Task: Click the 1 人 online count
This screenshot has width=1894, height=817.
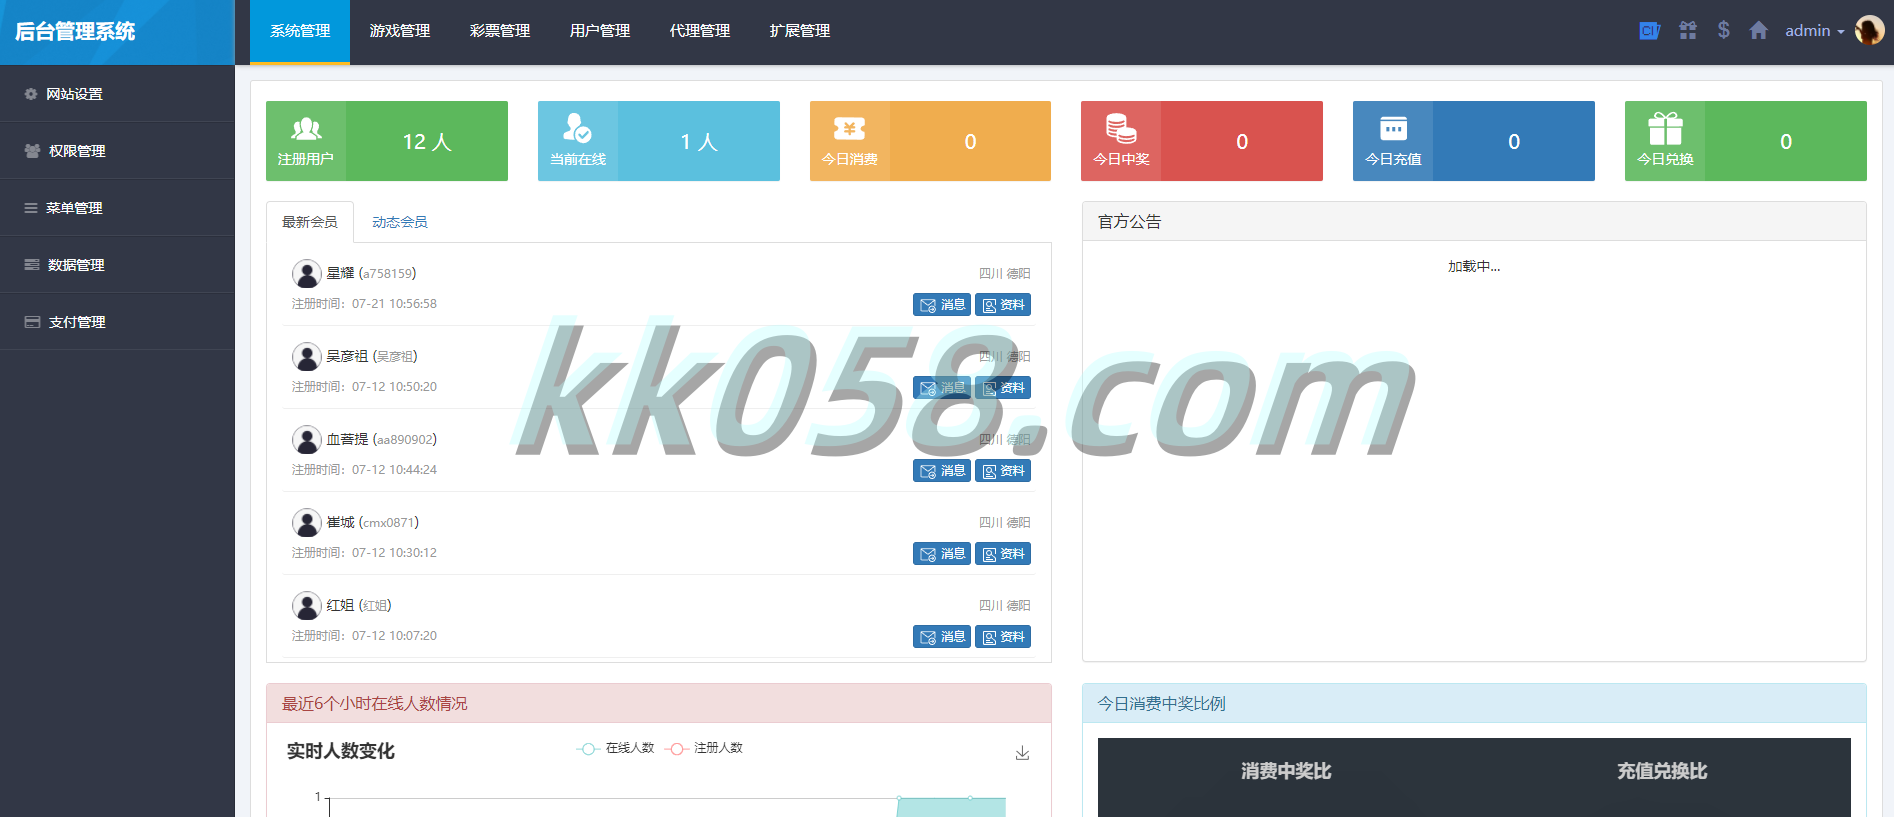Action: [699, 142]
